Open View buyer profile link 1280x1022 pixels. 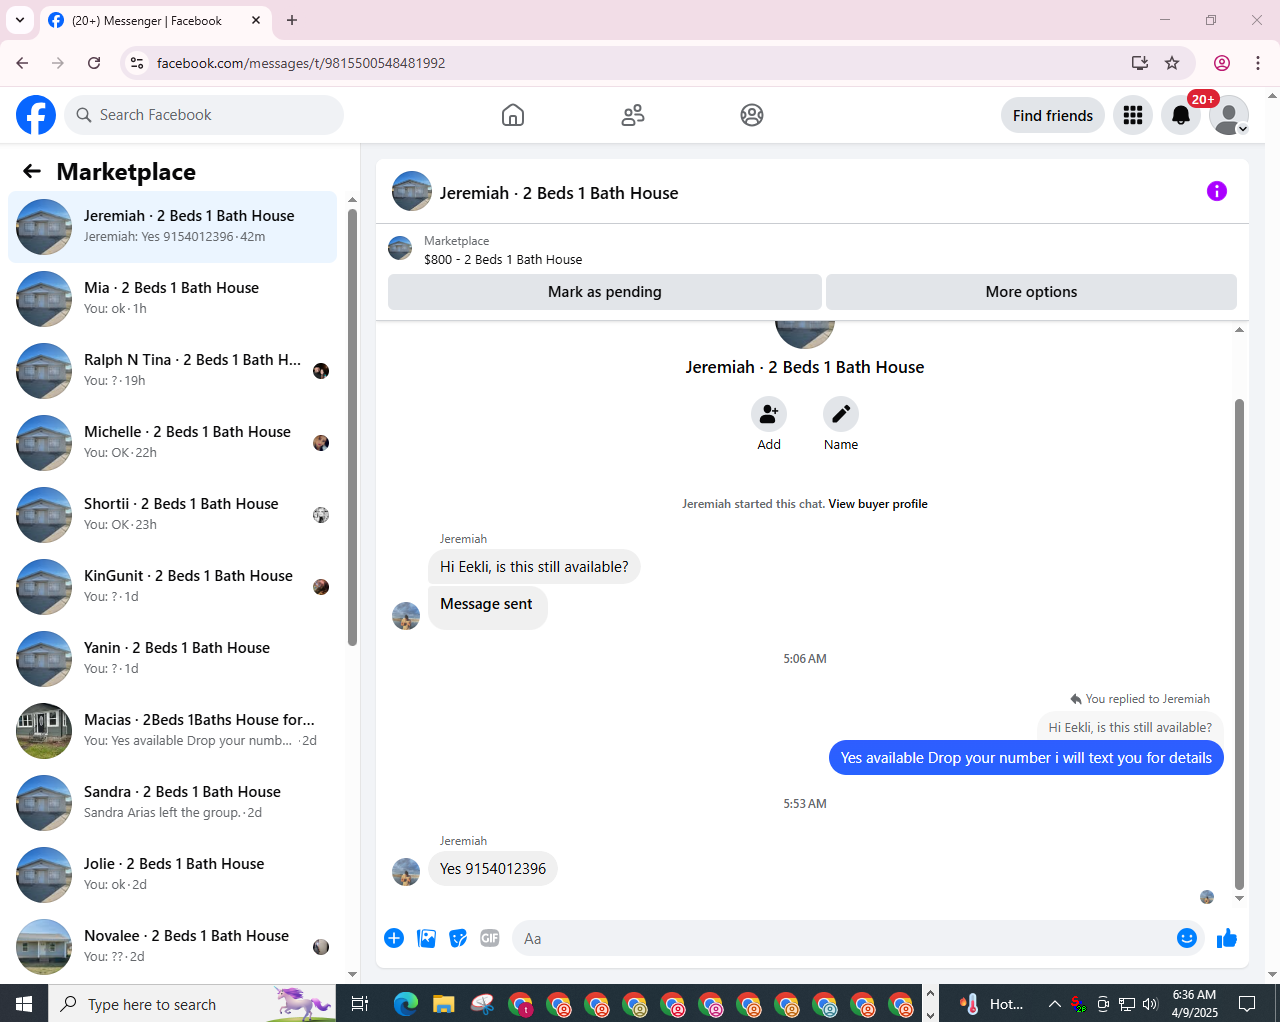click(x=878, y=504)
